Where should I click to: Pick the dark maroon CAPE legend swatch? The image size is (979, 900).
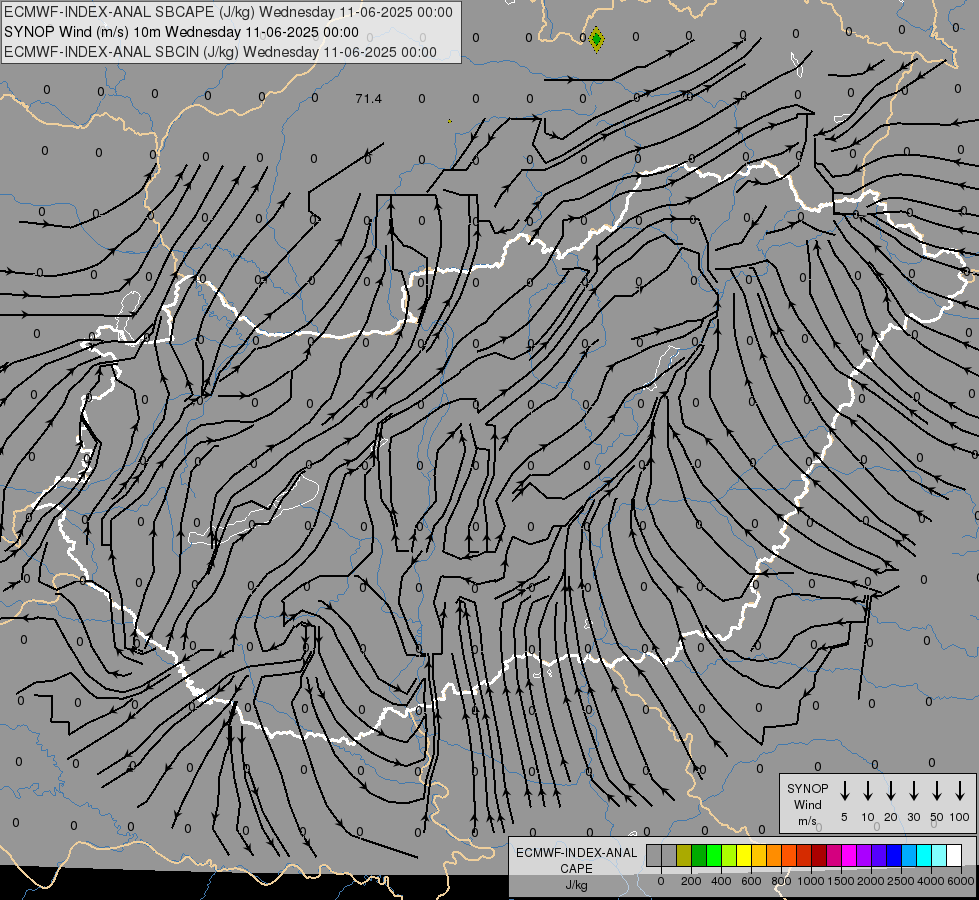pos(820,856)
